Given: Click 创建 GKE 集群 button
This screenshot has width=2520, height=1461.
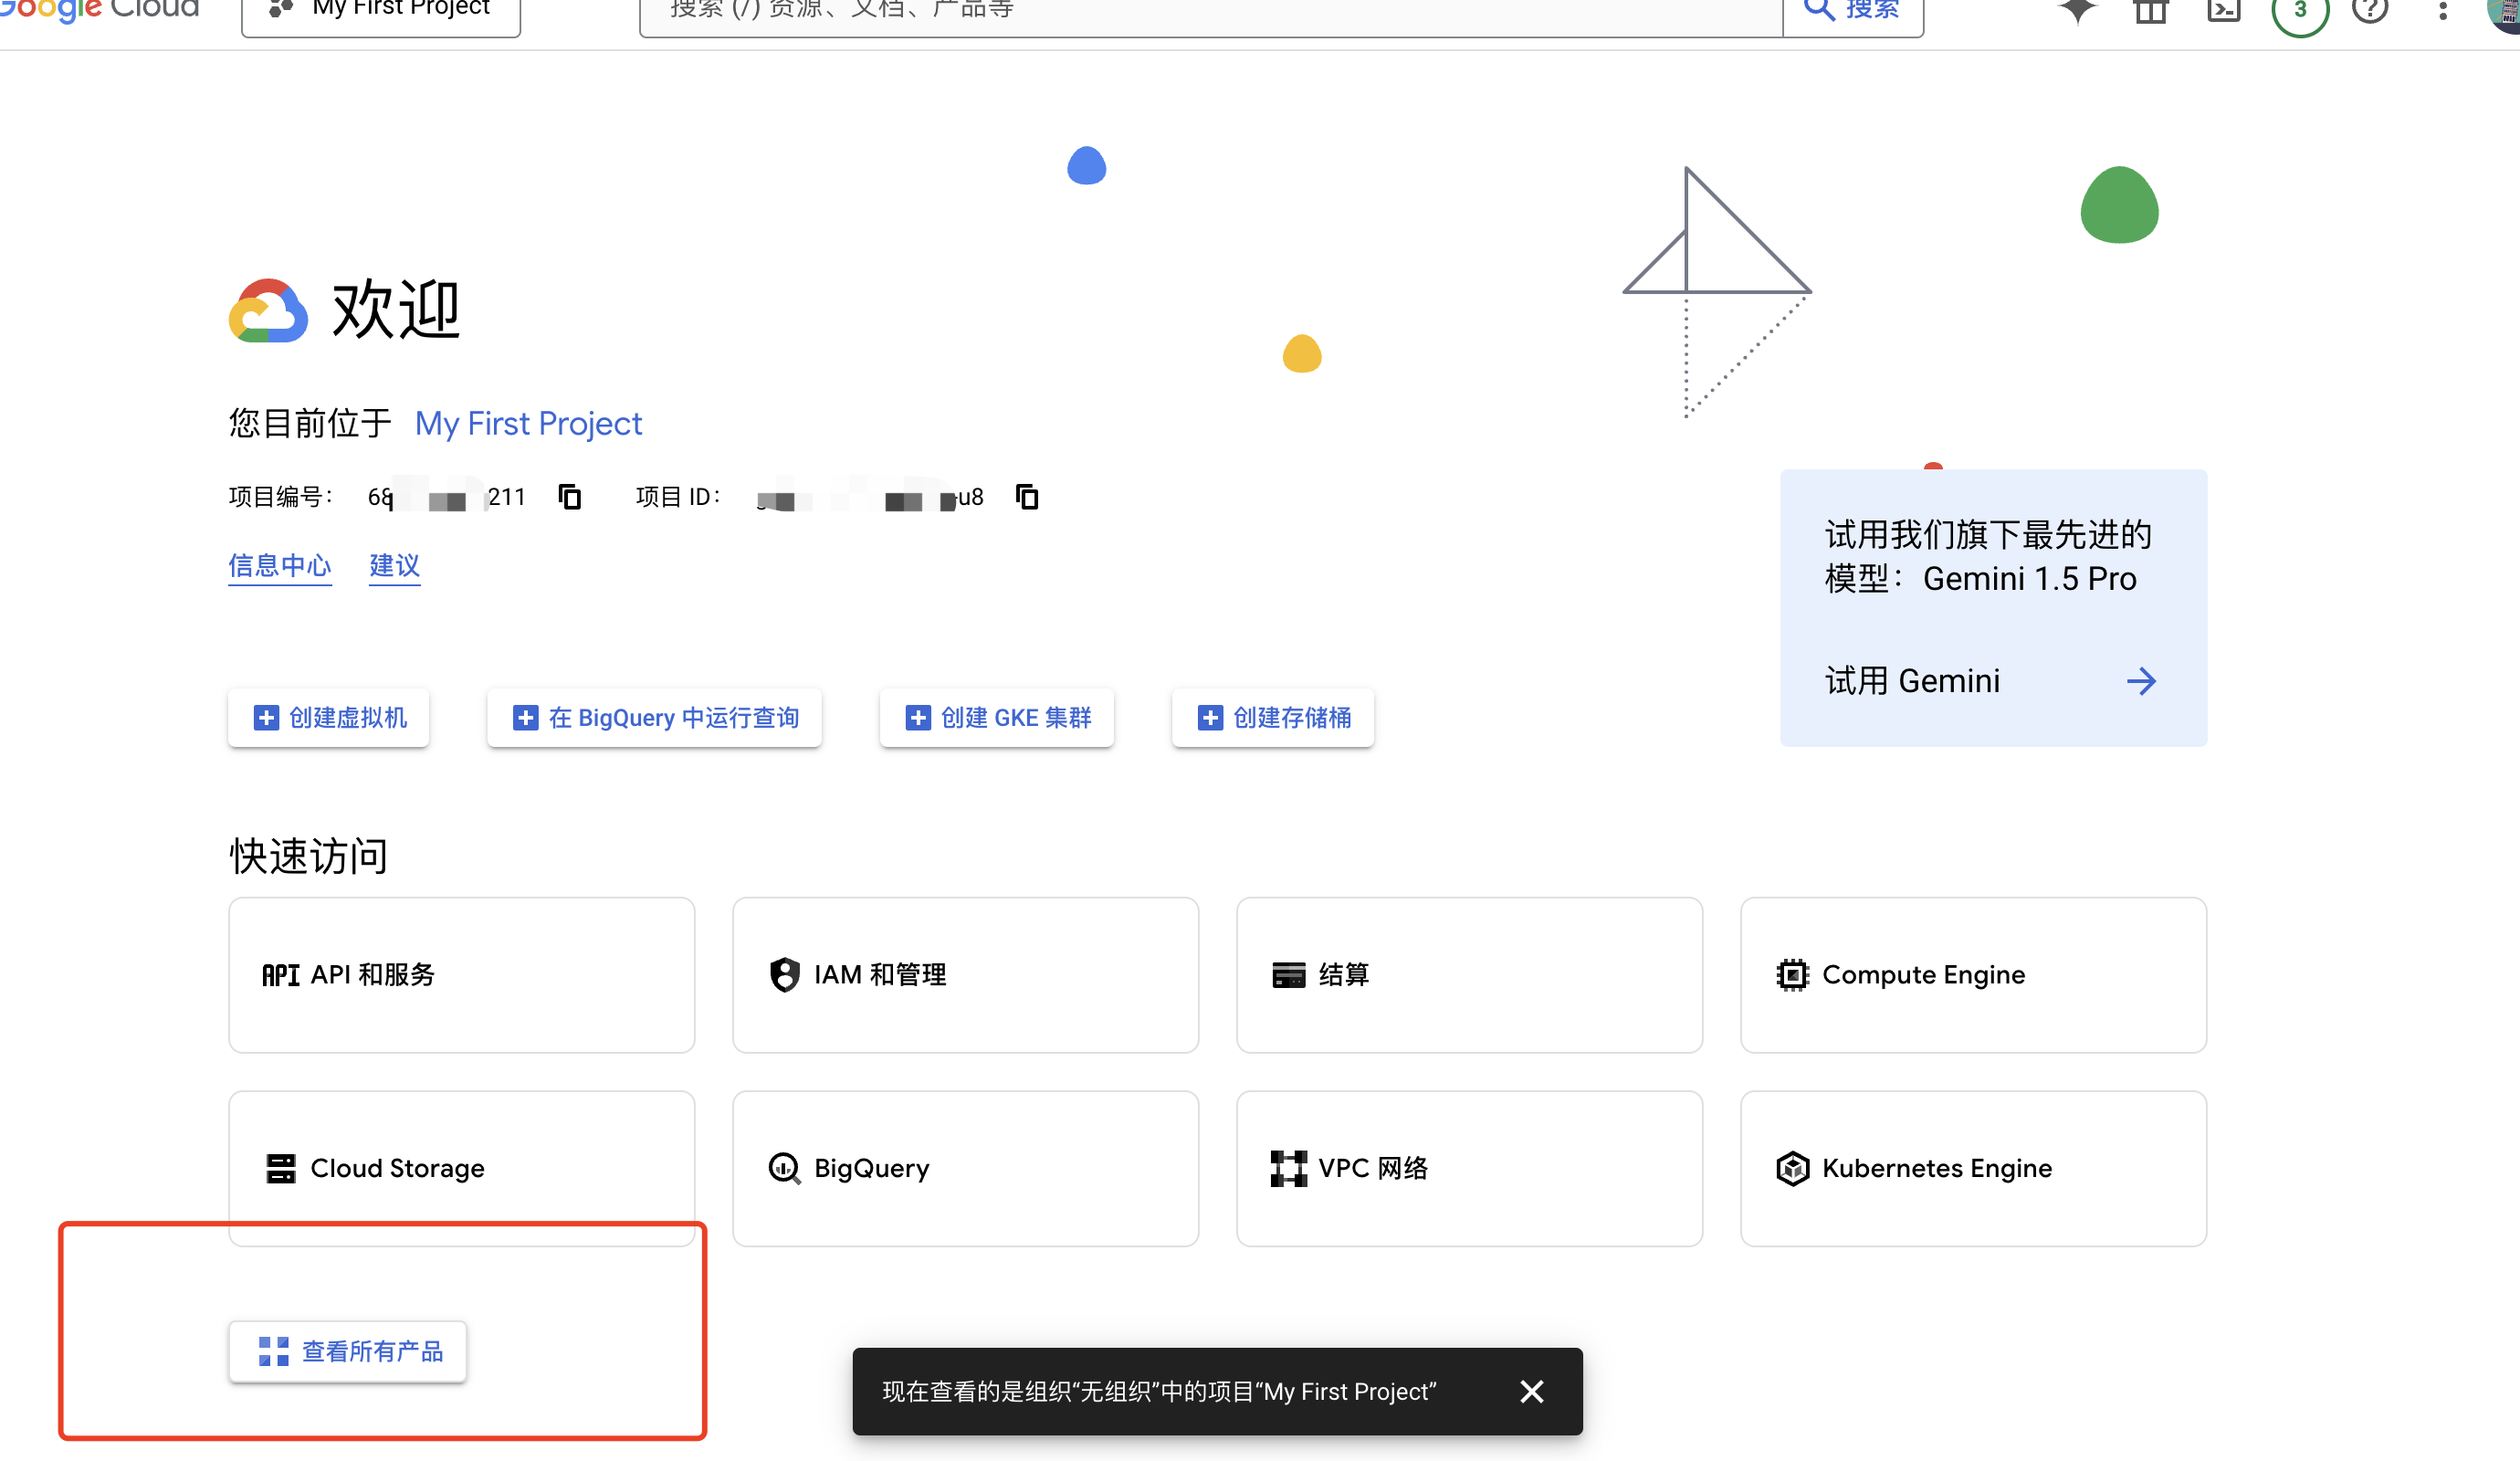Looking at the screenshot, I should coord(997,718).
